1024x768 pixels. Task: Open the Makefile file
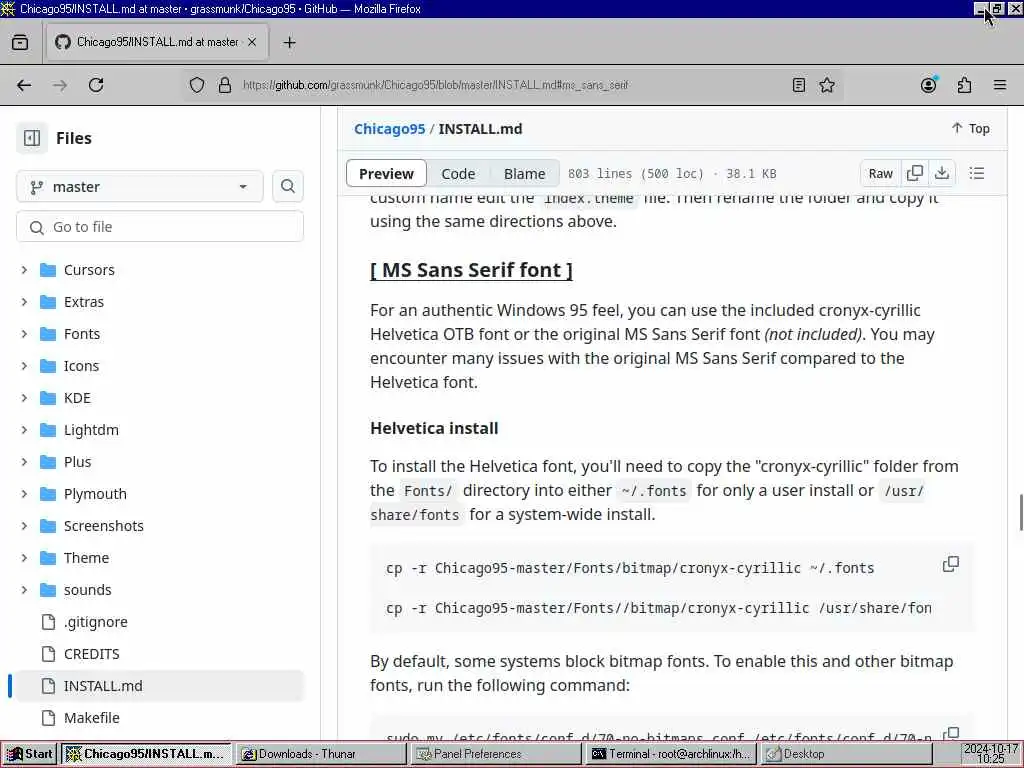[91, 718]
